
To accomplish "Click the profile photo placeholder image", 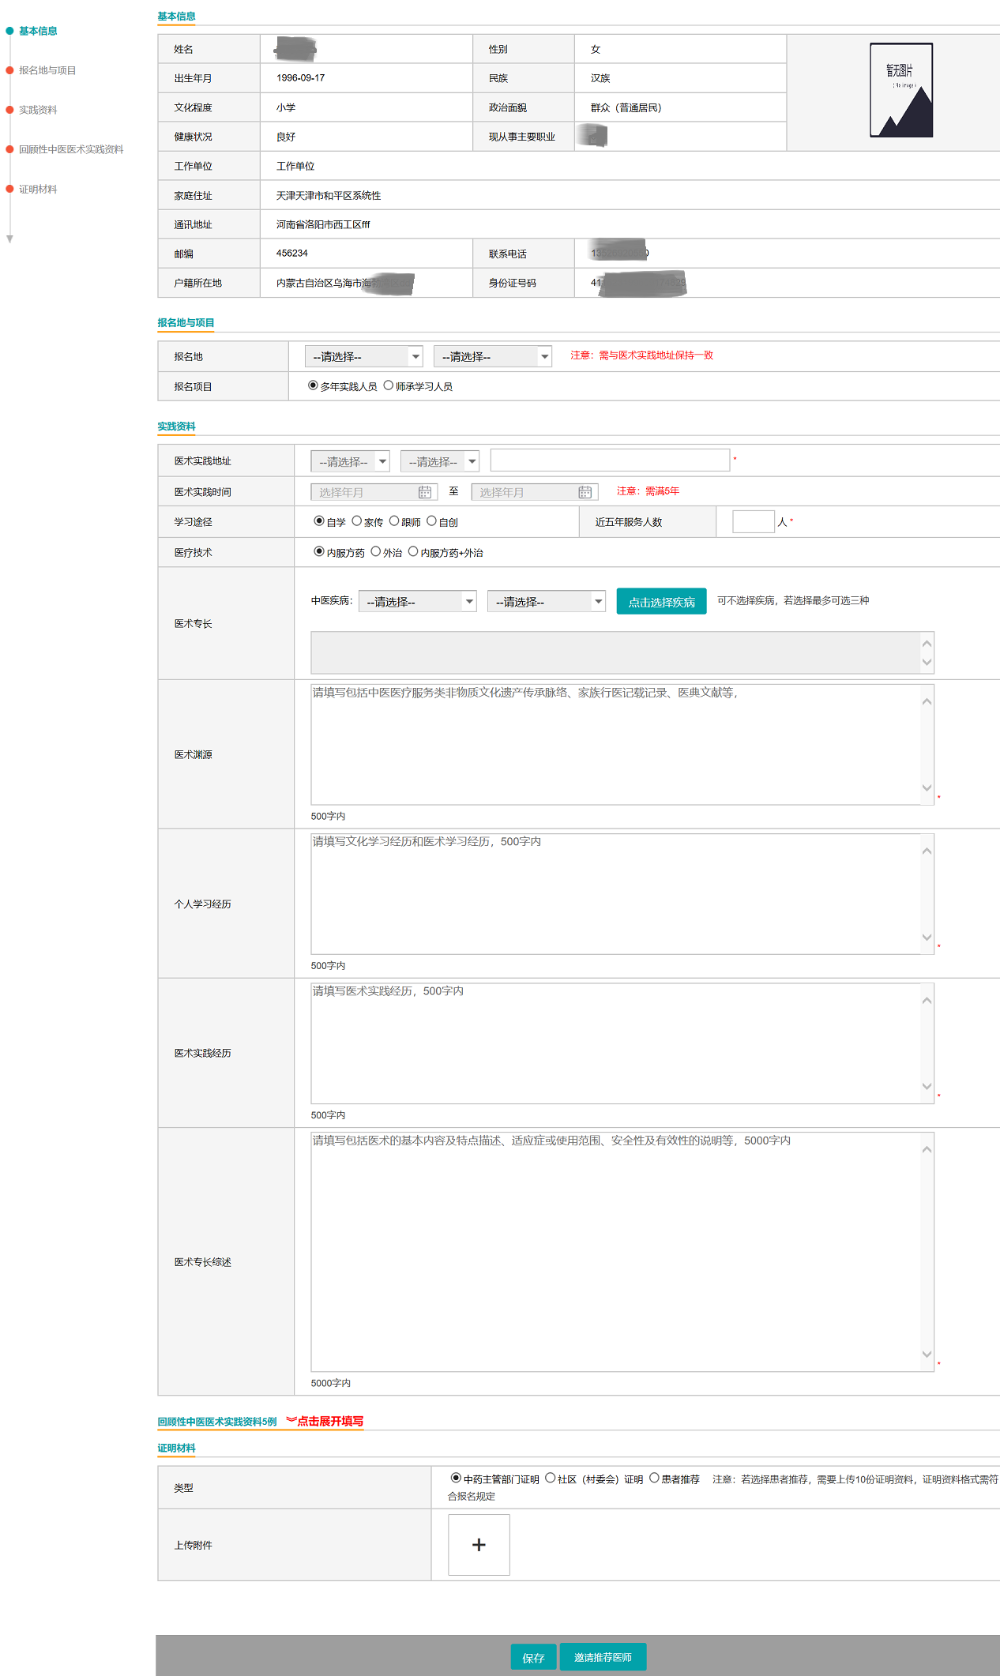I will tap(901, 90).
